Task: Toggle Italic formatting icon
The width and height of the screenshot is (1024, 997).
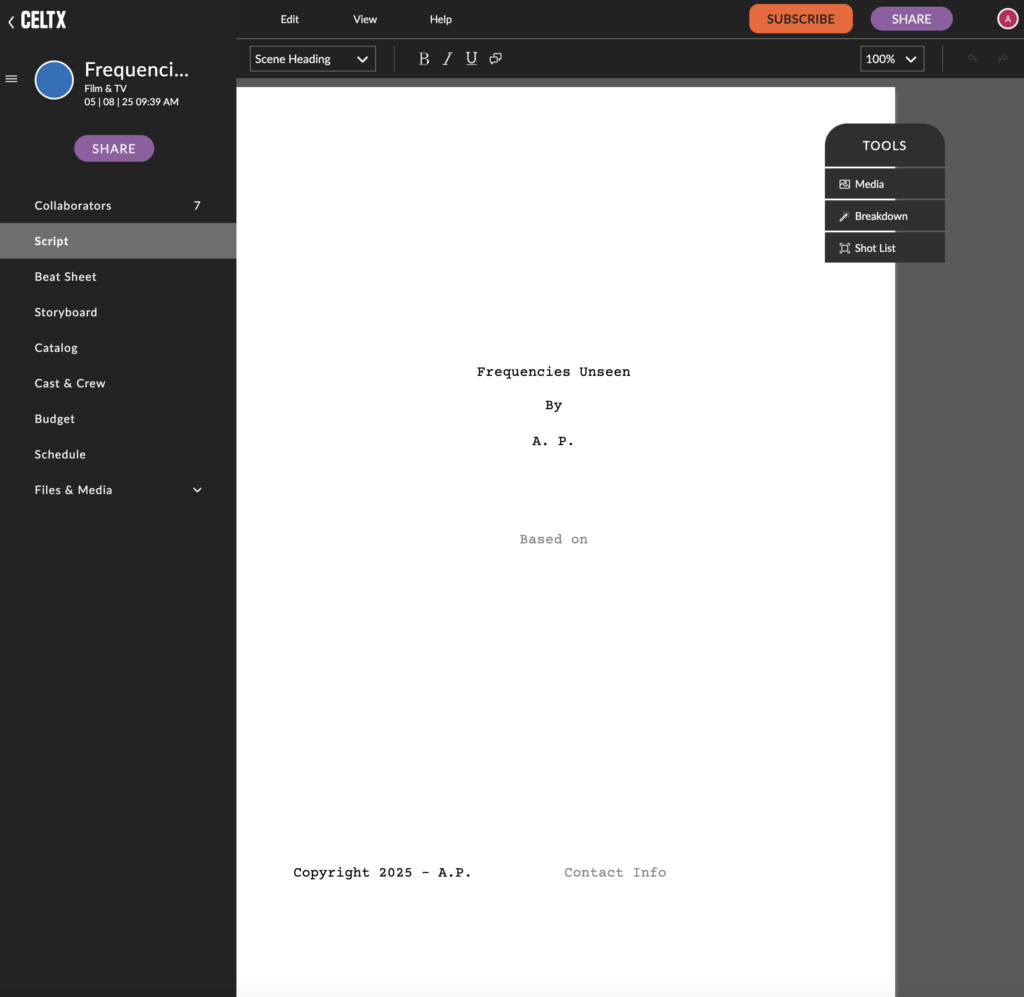Action: (x=447, y=59)
